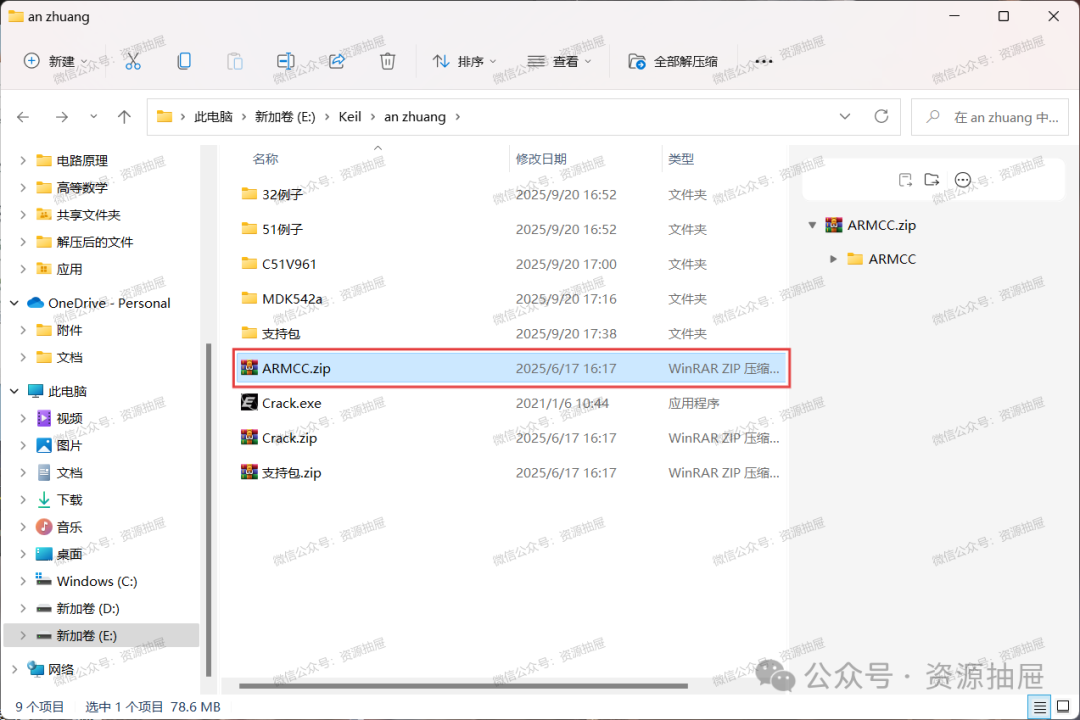The height and width of the screenshot is (720, 1080).
Task: Click 新加卷 (E:) in address breadcrumb
Action: 285,117
